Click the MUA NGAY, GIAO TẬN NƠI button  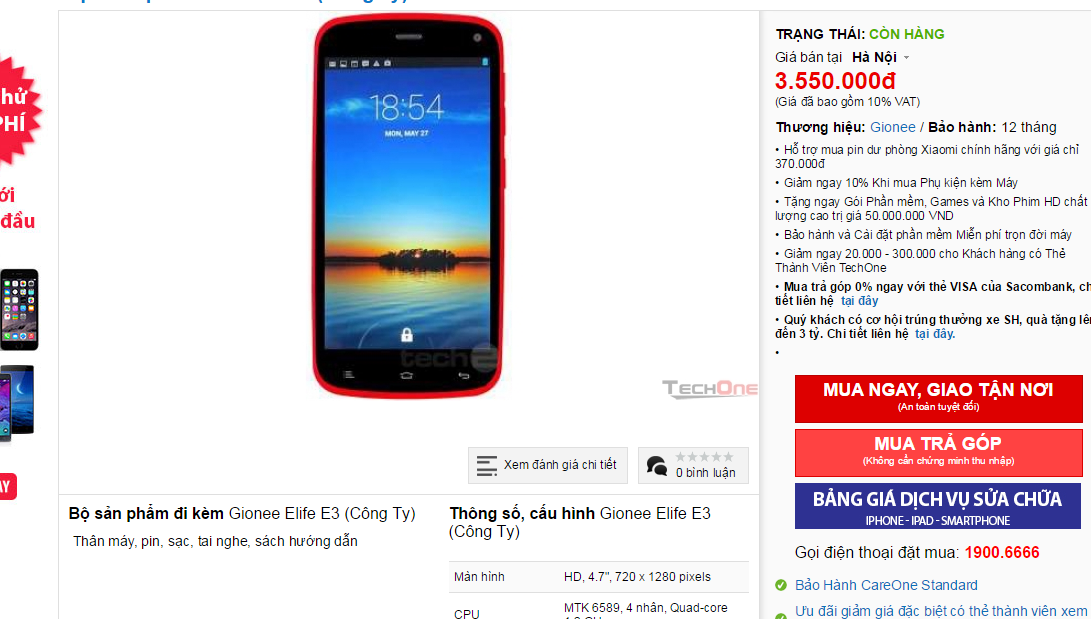[x=939, y=399]
